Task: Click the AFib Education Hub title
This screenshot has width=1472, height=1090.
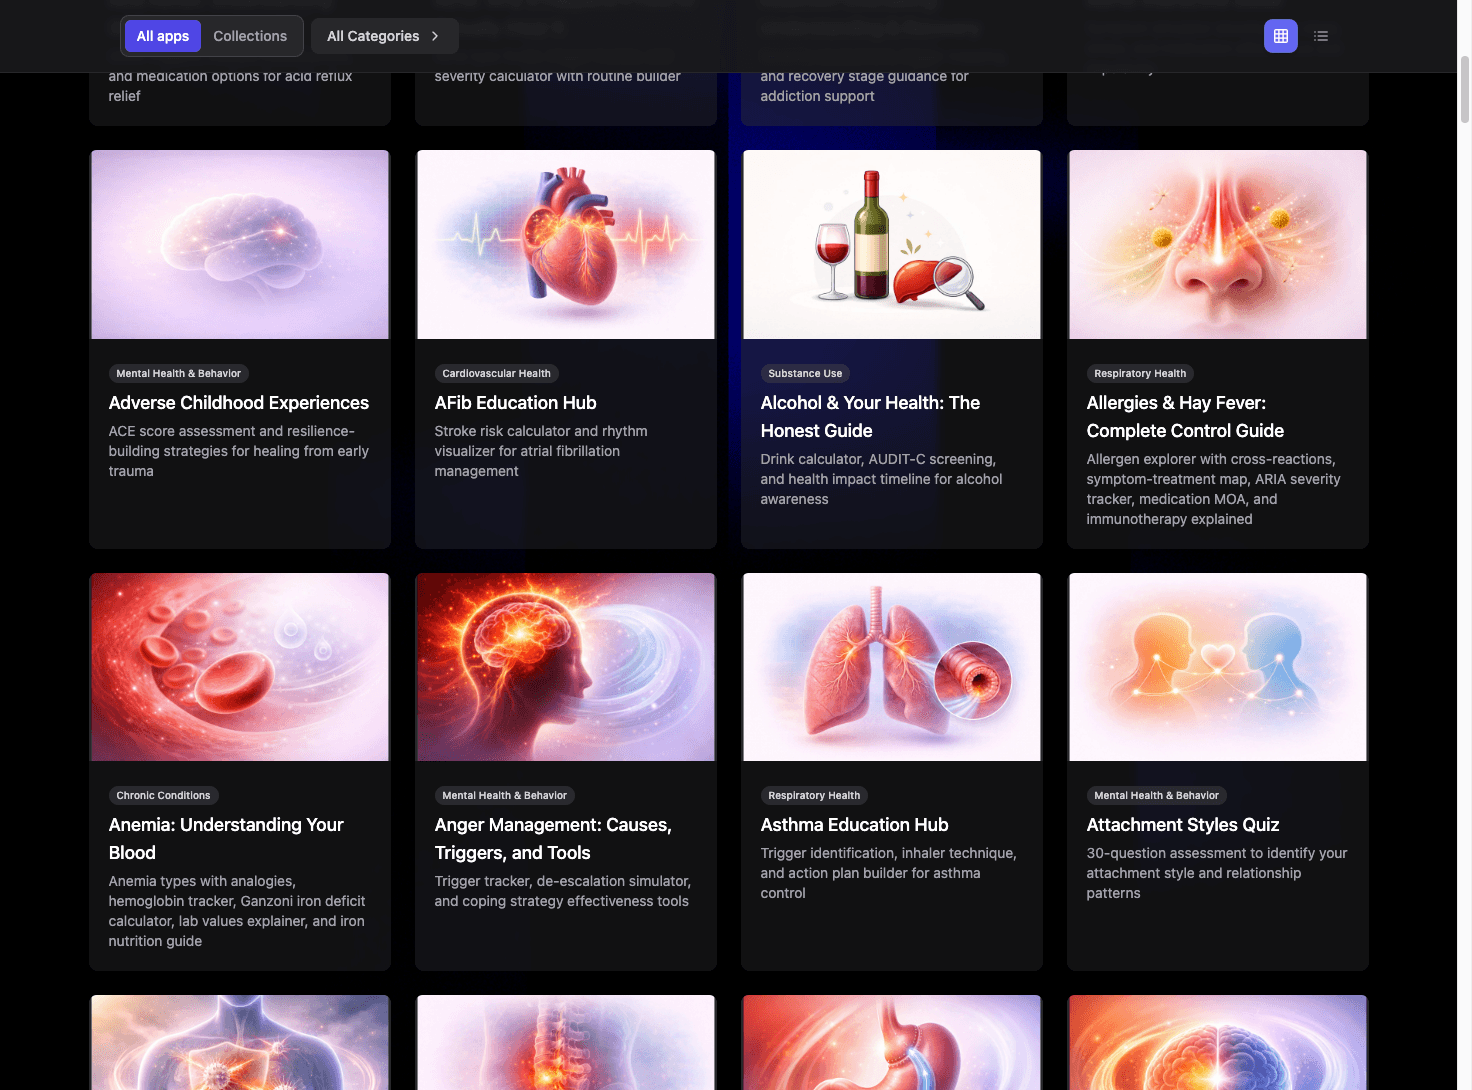Action: pyautogui.click(x=515, y=403)
